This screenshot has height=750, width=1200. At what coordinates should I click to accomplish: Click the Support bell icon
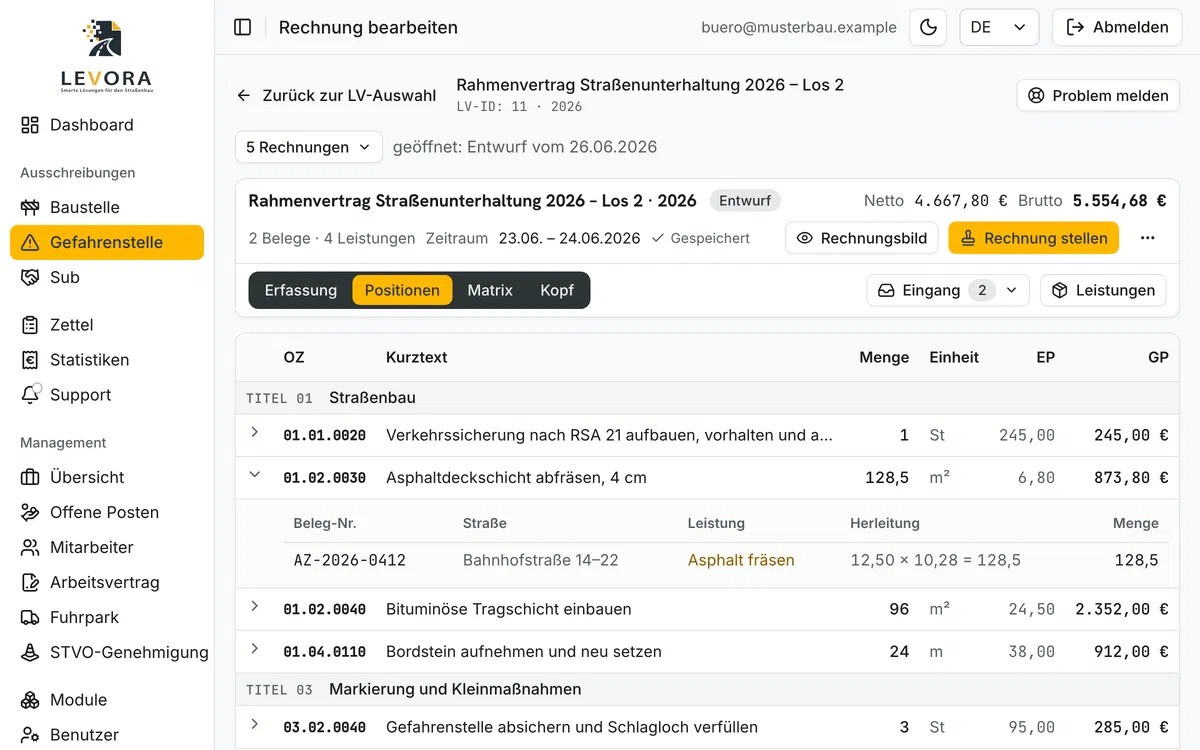(30, 394)
